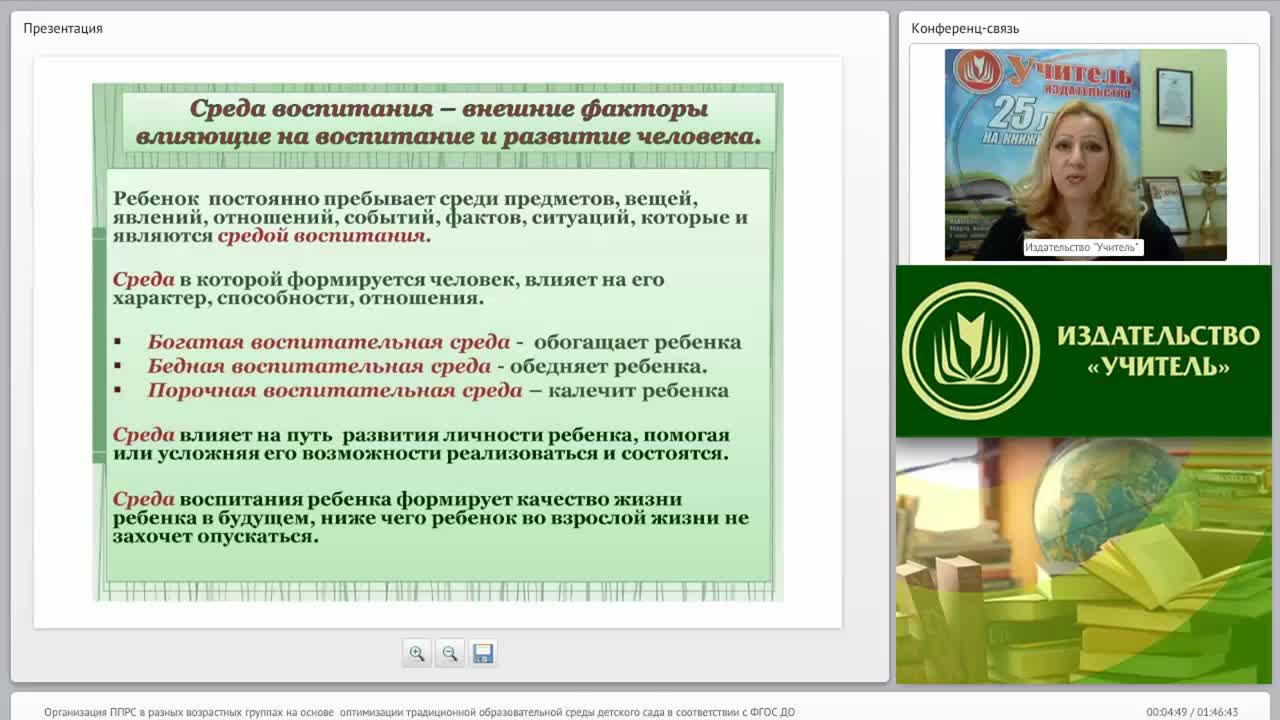Click the elapsed time 00:04:49 / 01:46:43
The width and height of the screenshot is (1280, 720).
pyautogui.click(x=1192, y=712)
